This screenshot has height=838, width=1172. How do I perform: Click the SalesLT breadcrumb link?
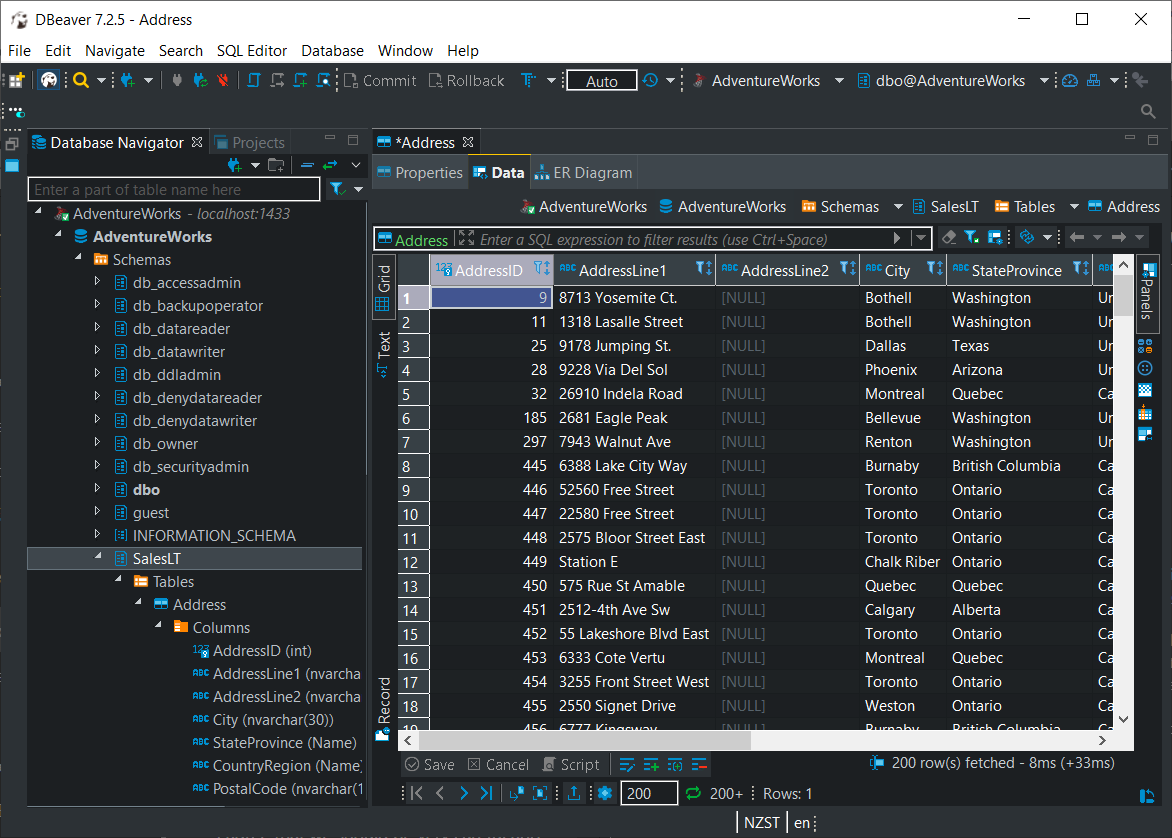[x=946, y=207]
